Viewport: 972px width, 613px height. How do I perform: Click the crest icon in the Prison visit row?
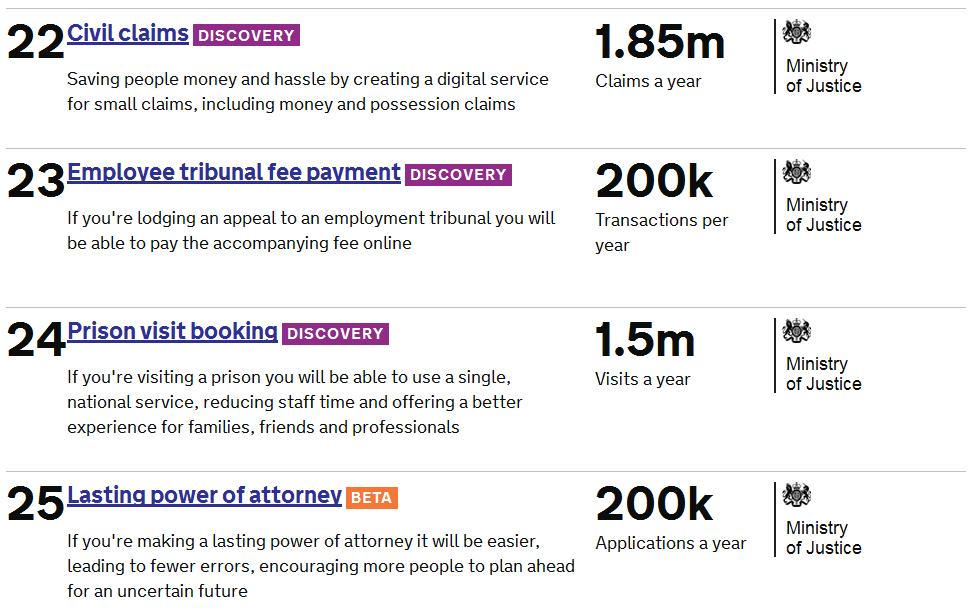click(797, 330)
